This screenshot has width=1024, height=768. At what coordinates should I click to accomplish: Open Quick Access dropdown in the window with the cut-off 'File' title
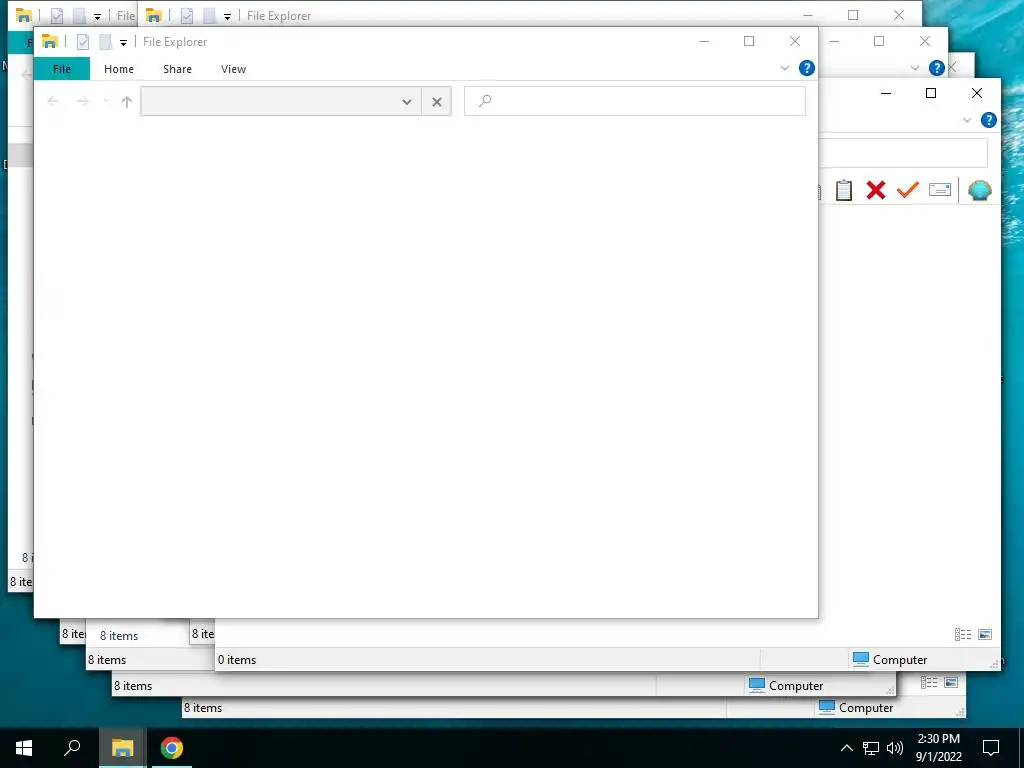pyautogui.click(x=97, y=17)
